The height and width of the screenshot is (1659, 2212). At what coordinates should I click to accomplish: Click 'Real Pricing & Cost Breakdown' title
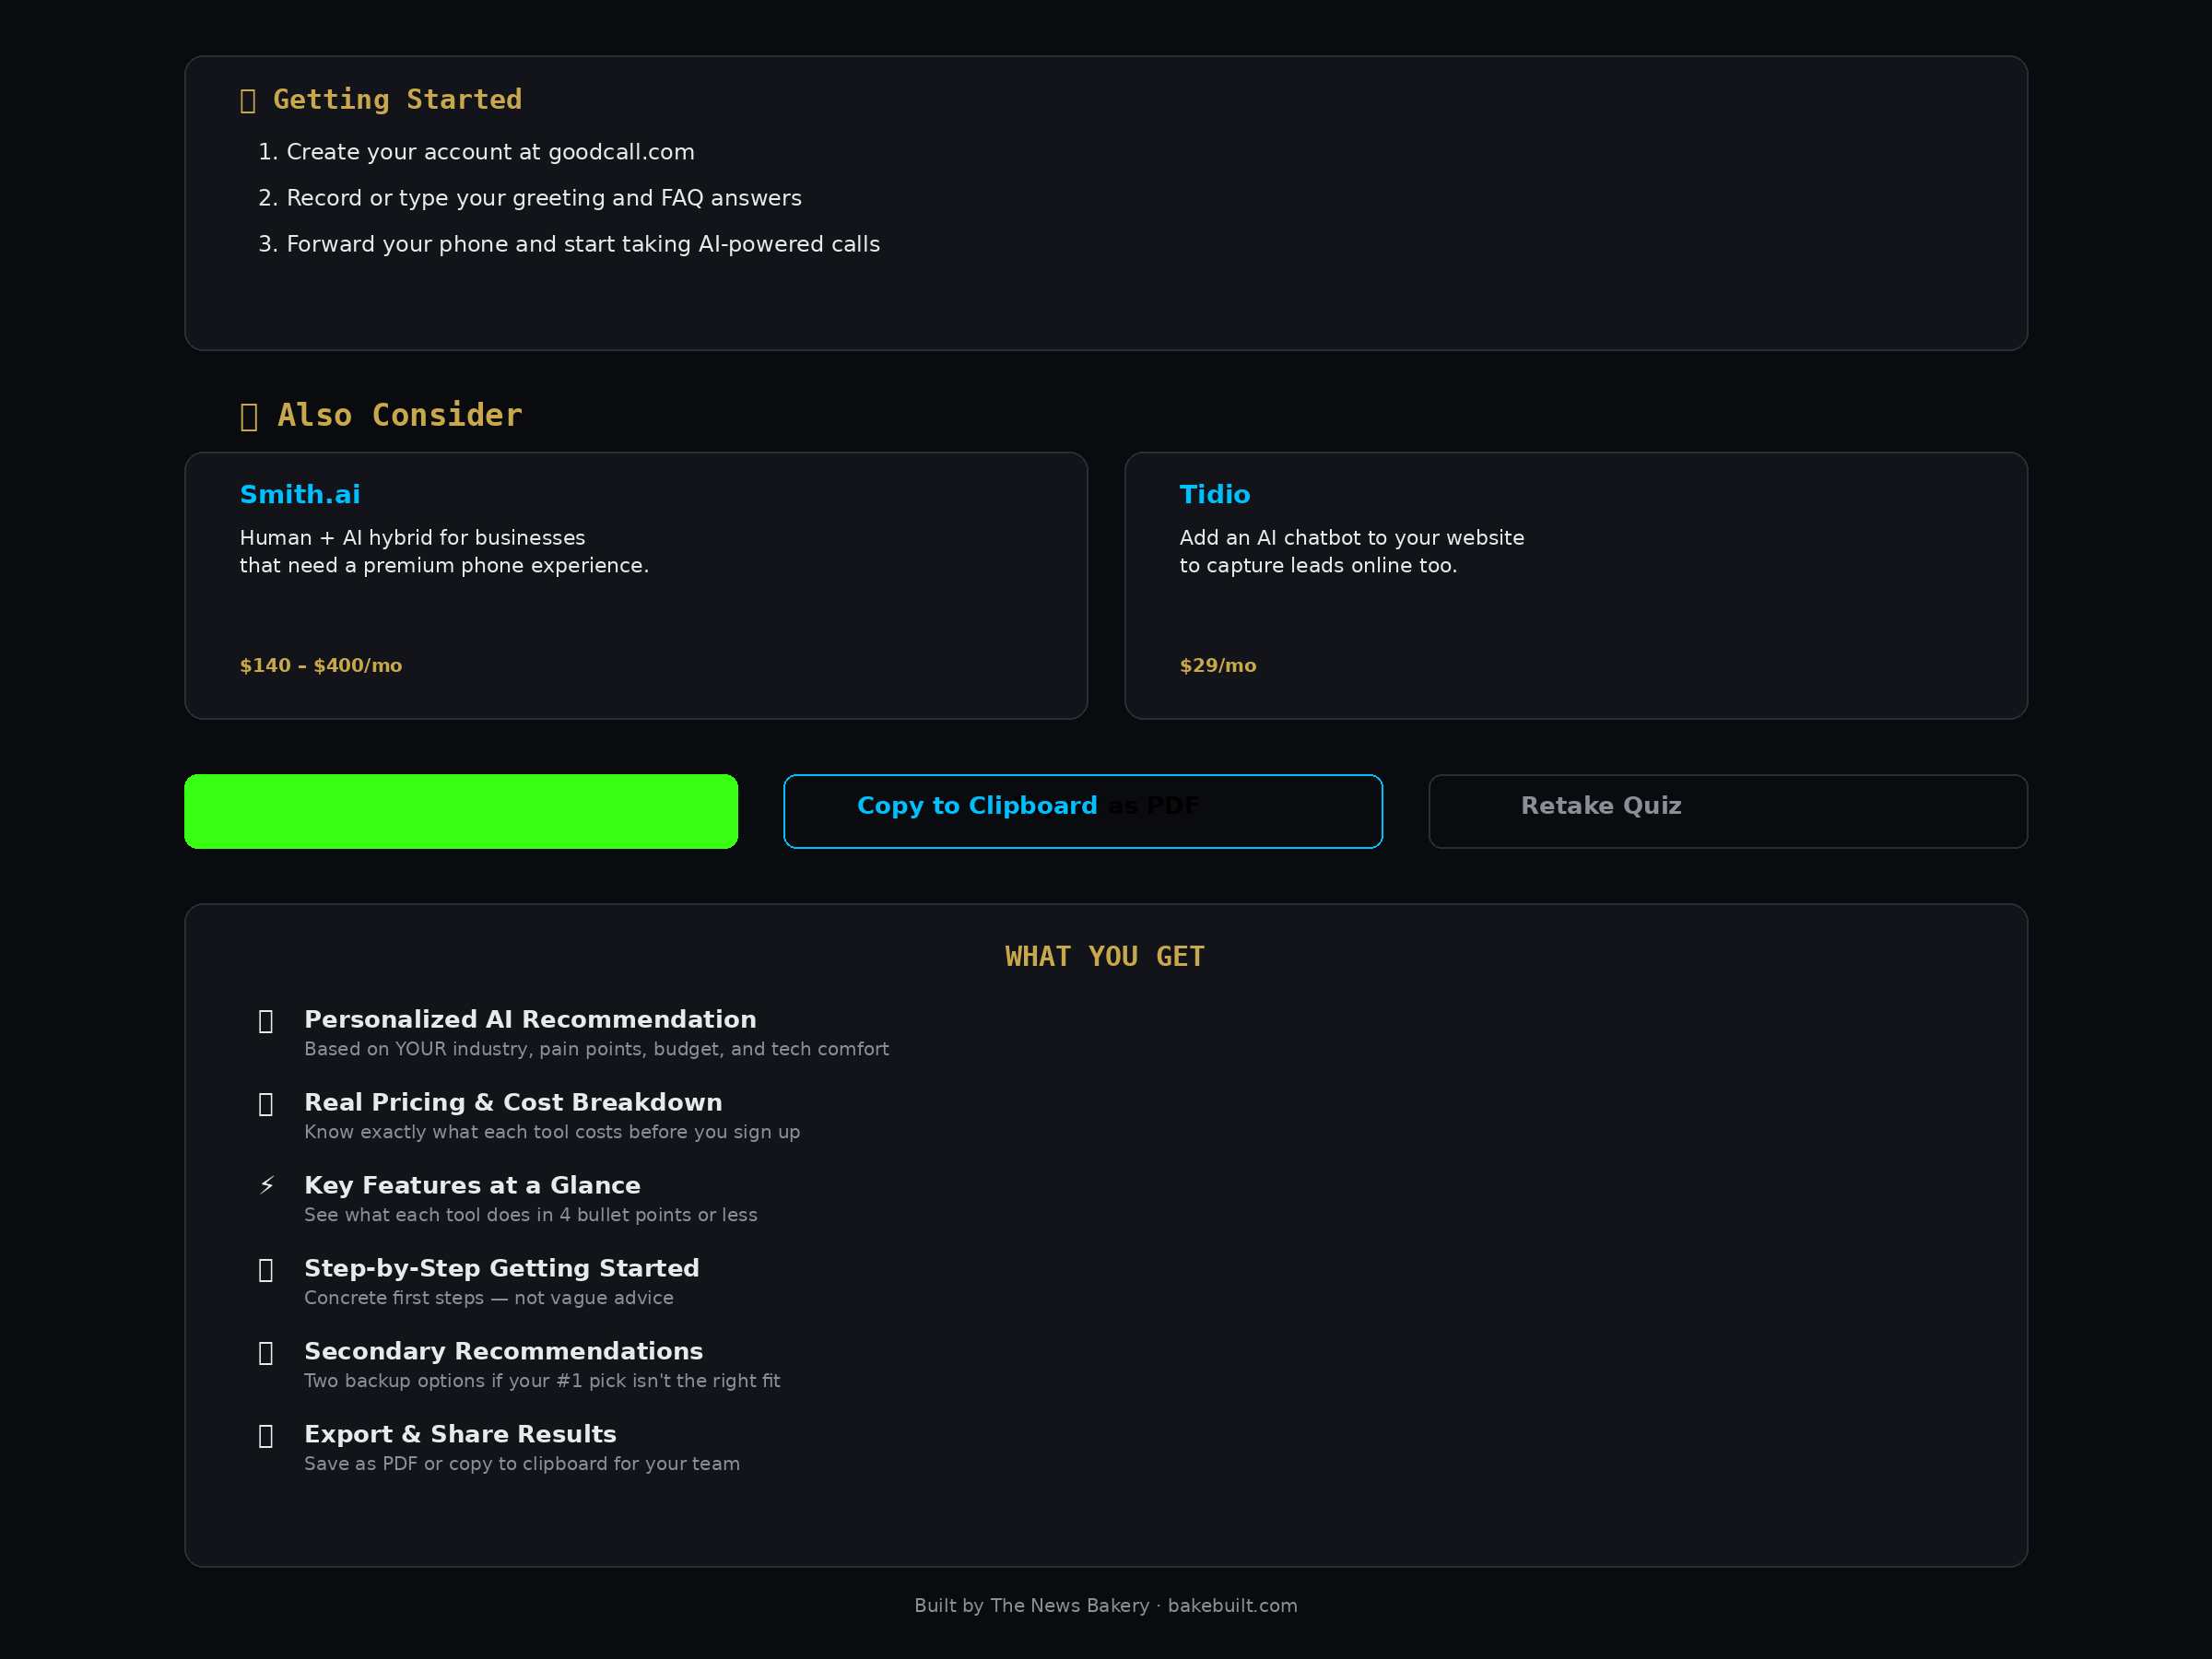click(513, 1102)
